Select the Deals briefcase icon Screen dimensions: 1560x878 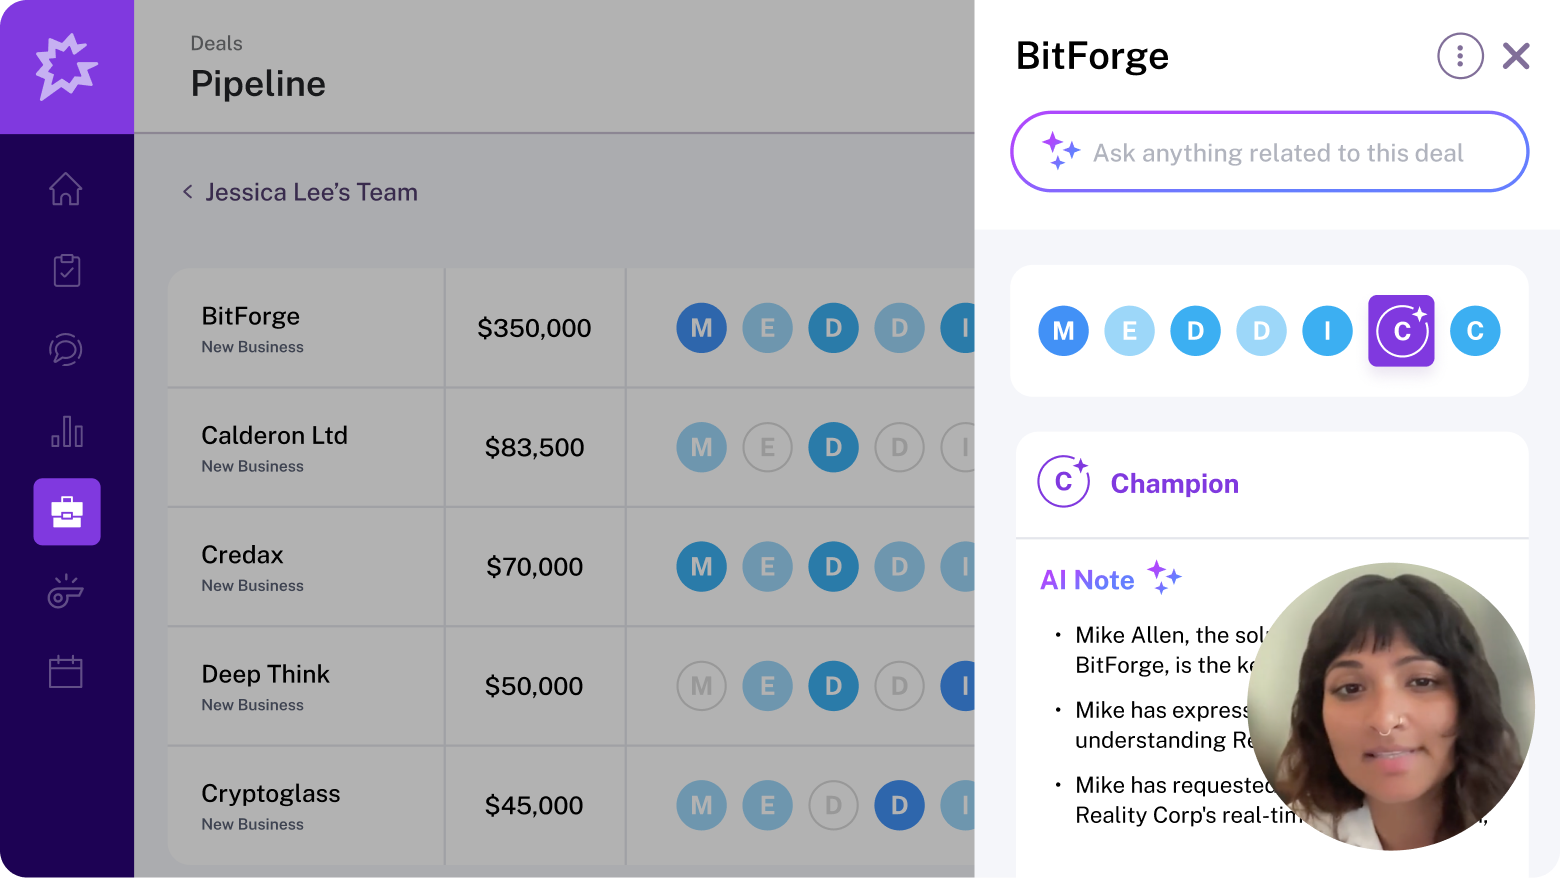[x=66, y=512]
